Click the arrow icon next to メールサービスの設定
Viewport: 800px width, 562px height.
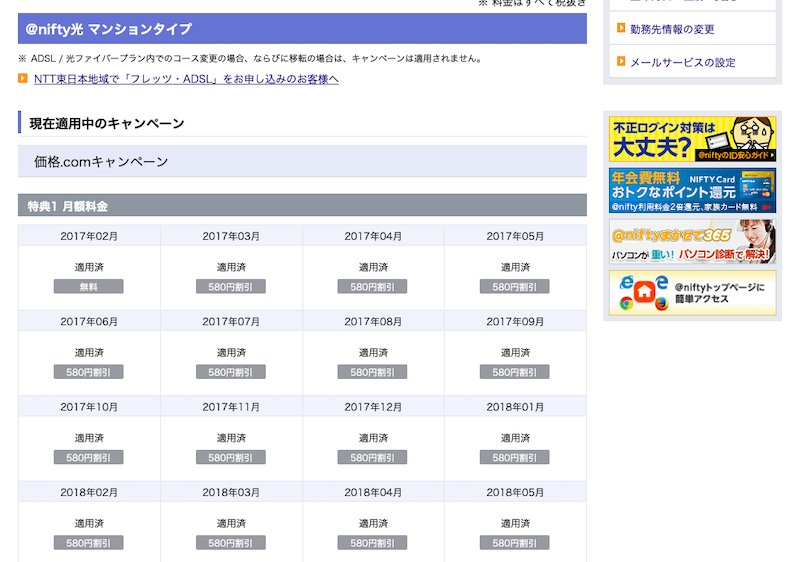pos(621,61)
